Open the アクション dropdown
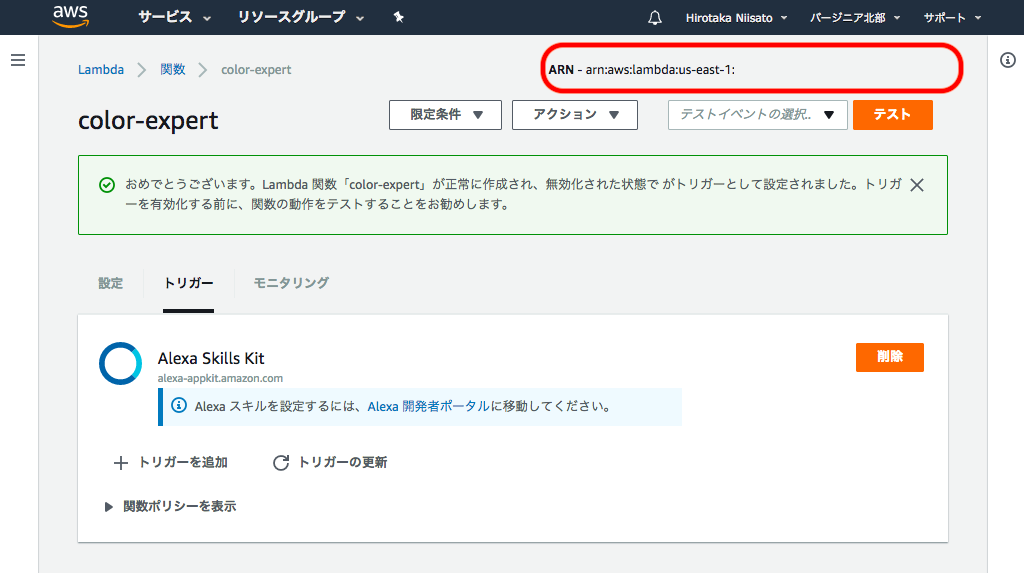The image size is (1024, 573). [x=575, y=115]
